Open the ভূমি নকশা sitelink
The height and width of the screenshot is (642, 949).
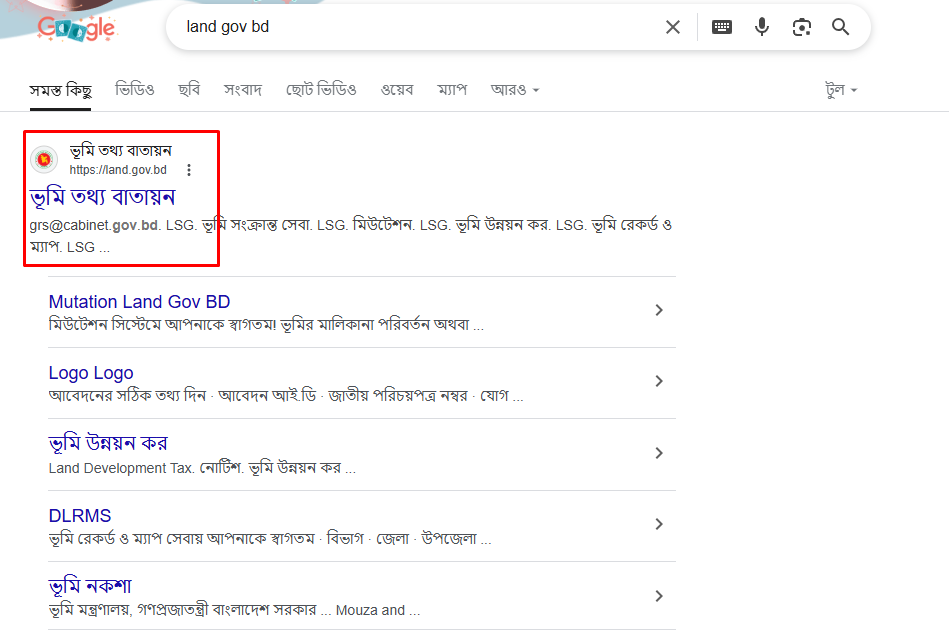(x=90, y=586)
